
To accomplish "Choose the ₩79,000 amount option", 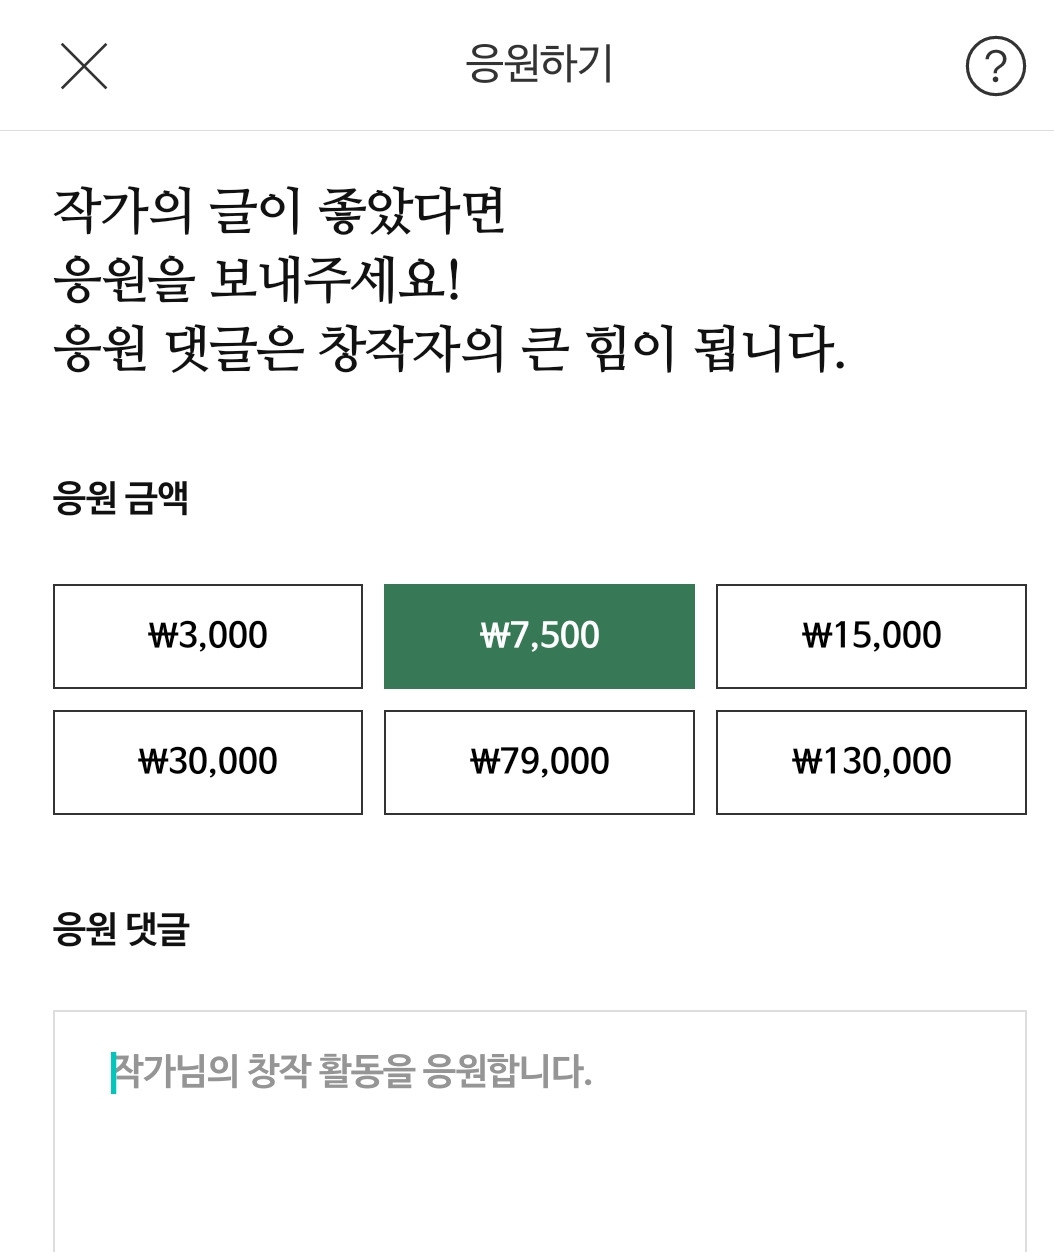I will tap(539, 762).
